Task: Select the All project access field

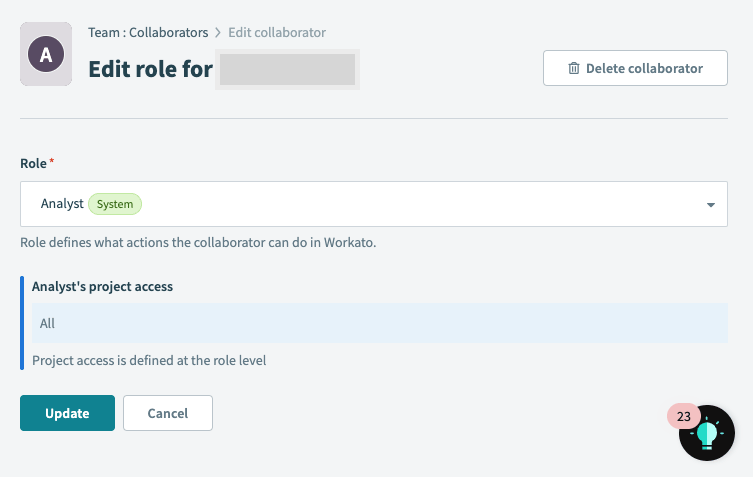Action: tap(380, 323)
